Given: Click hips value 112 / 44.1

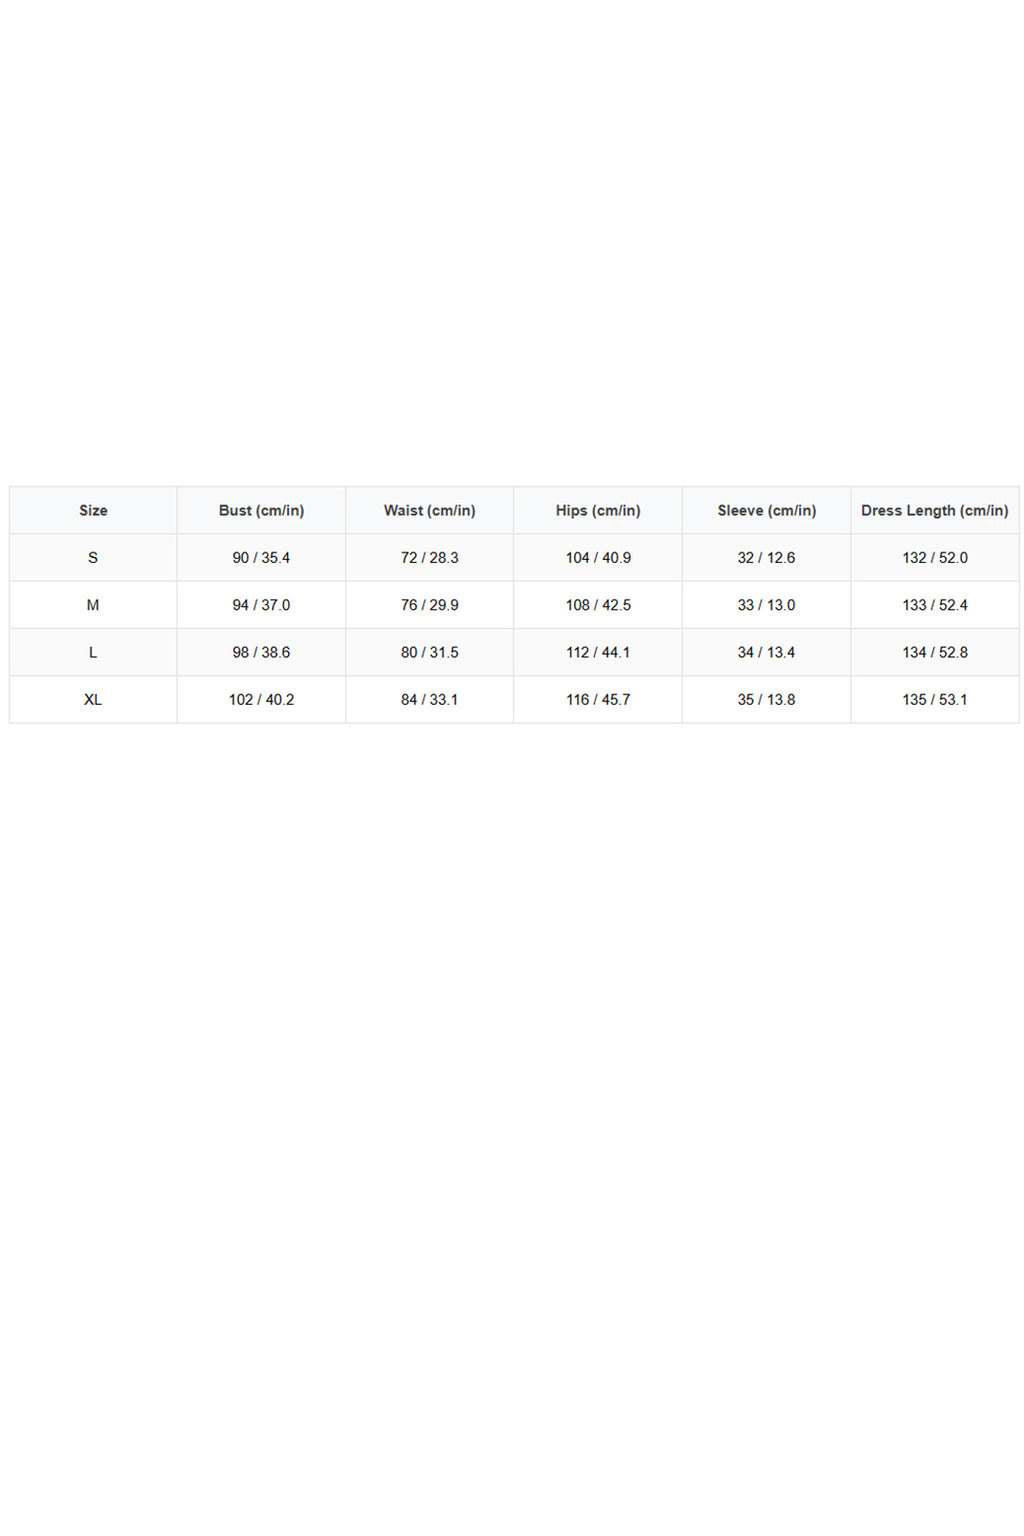Looking at the screenshot, I should (x=598, y=652).
